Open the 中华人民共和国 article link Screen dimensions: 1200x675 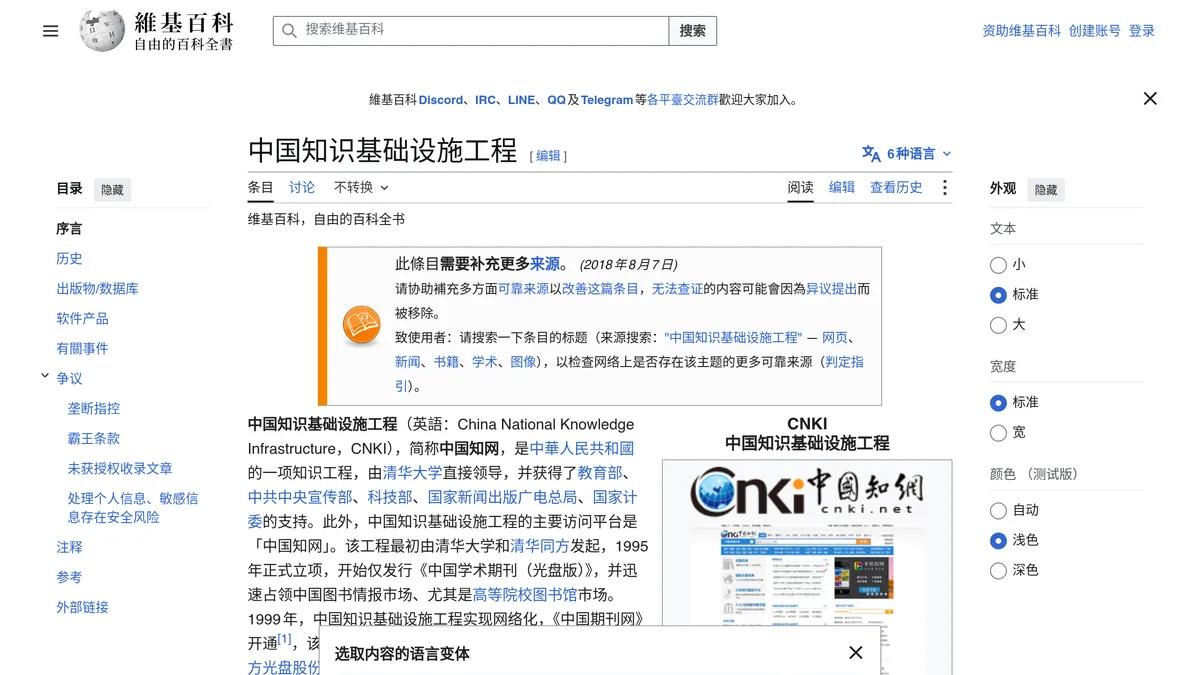tap(582, 449)
